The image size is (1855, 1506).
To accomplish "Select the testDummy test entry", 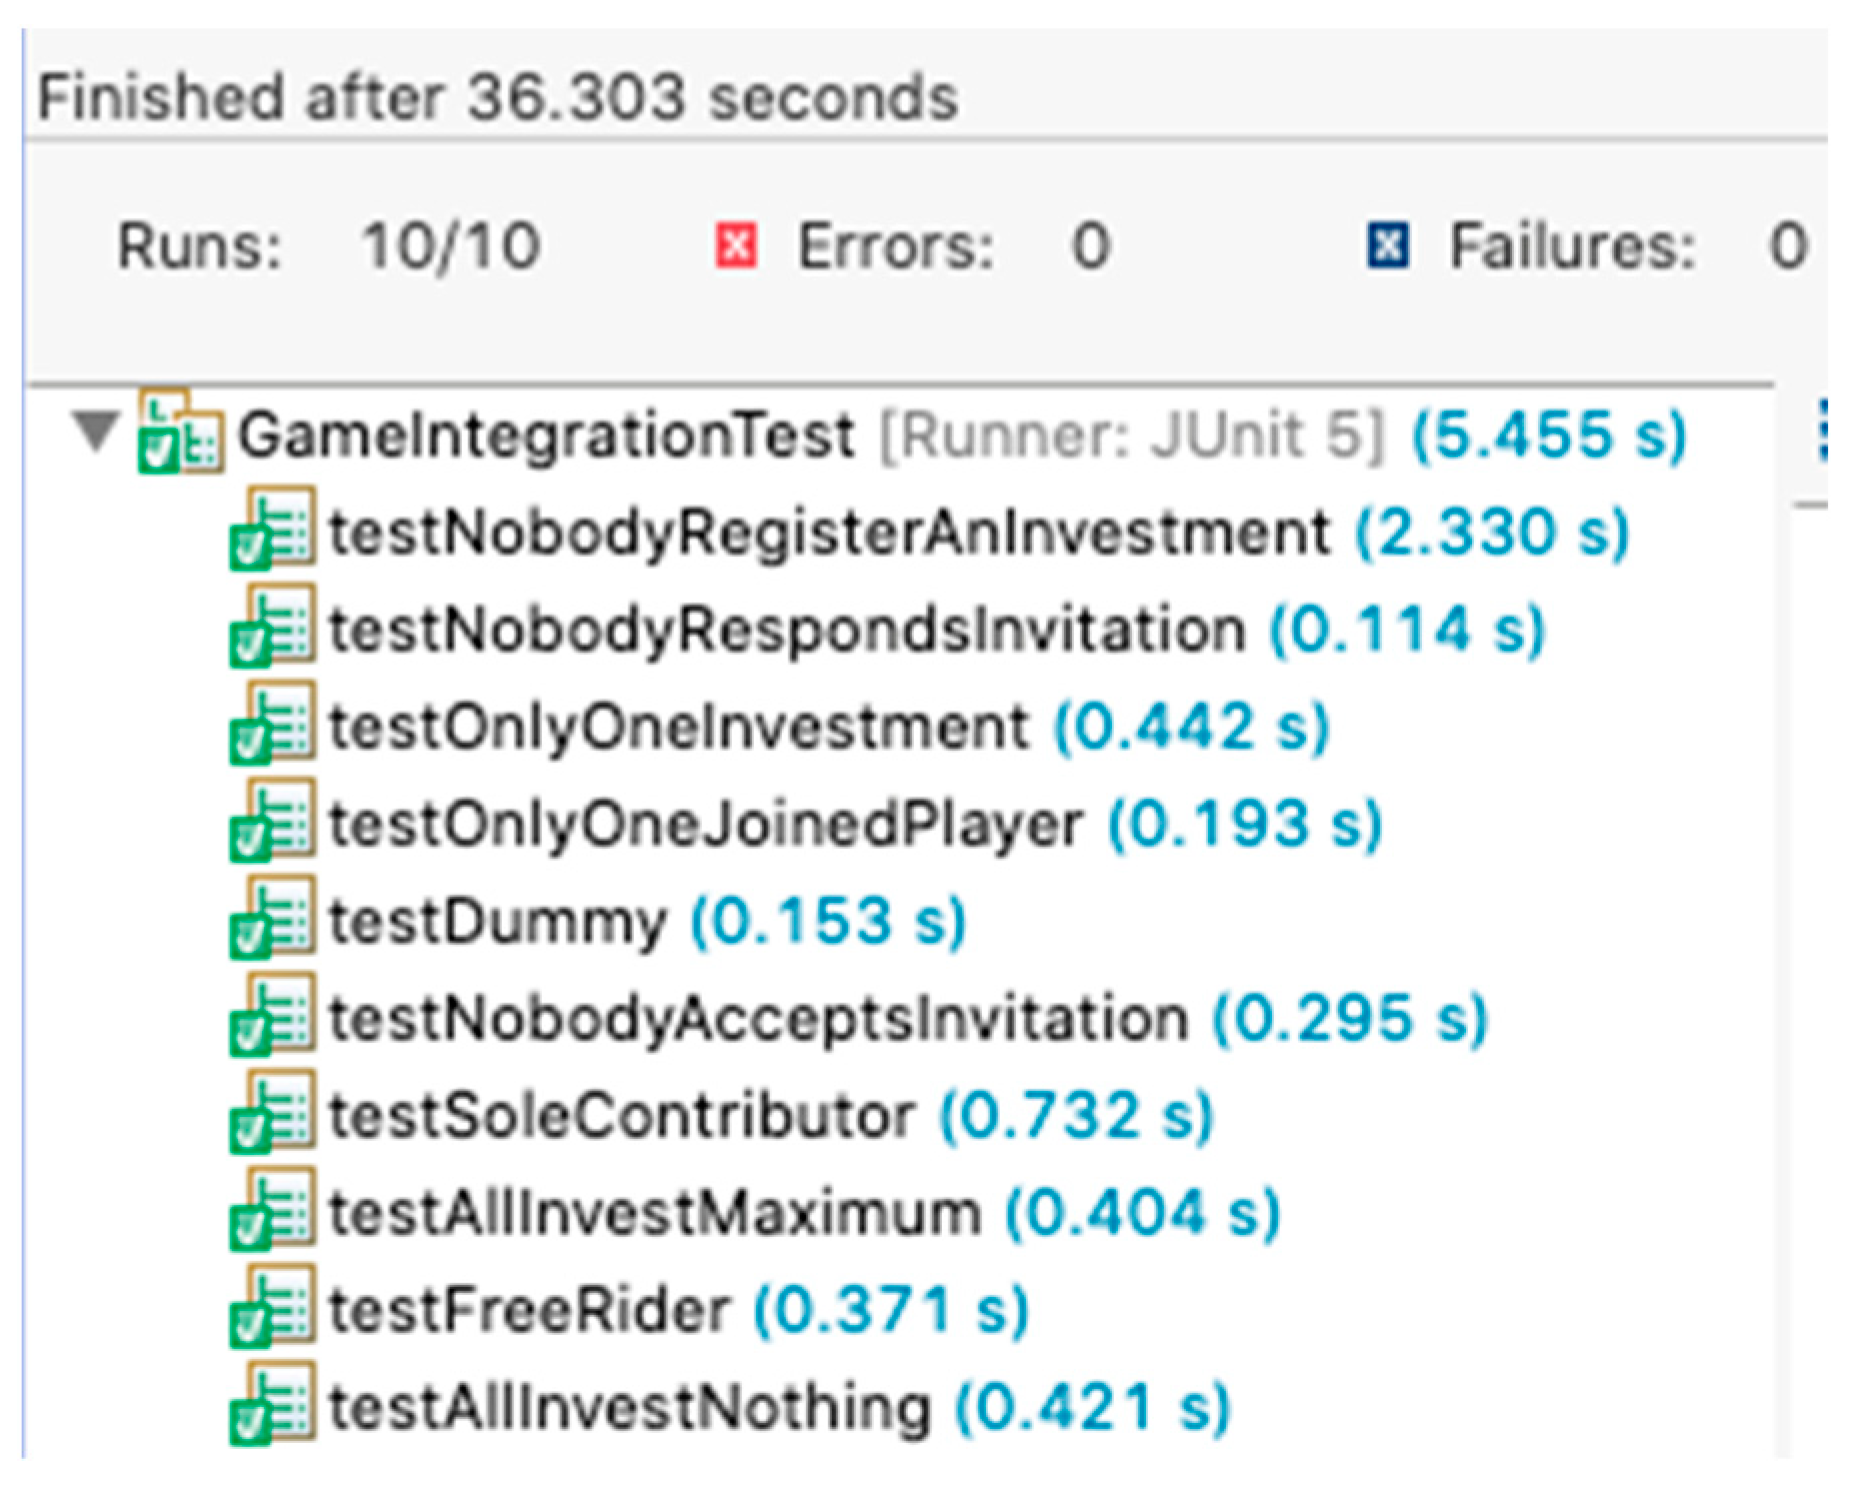I will [497, 921].
